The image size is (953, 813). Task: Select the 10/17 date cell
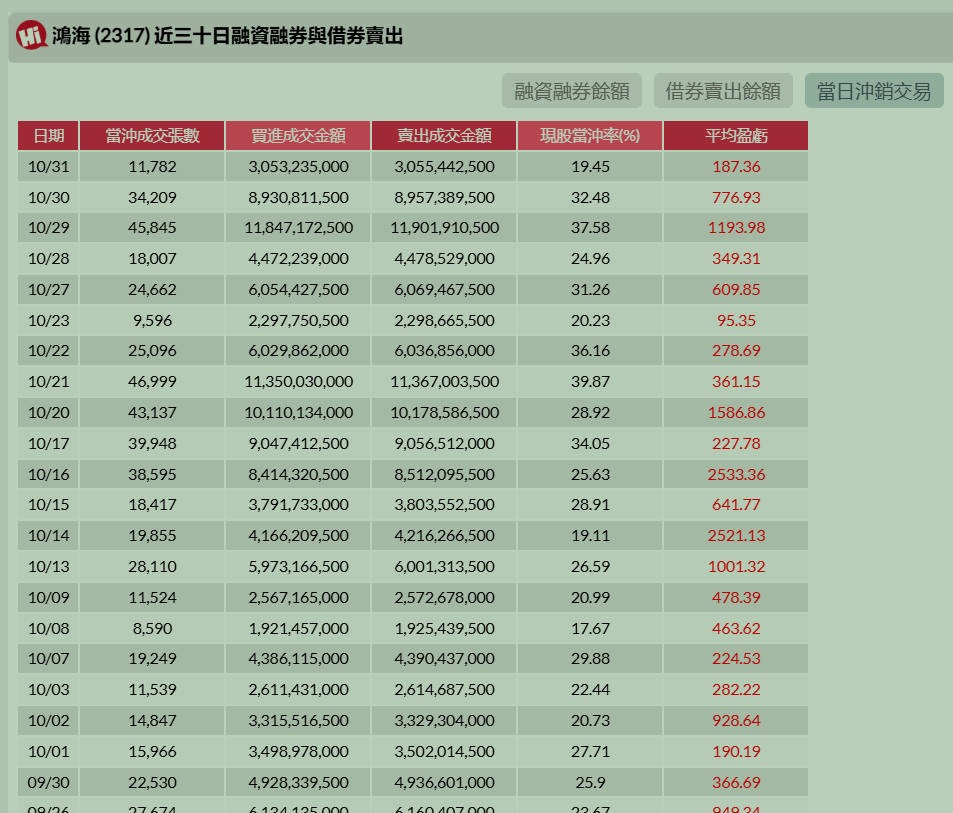[49, 444]
